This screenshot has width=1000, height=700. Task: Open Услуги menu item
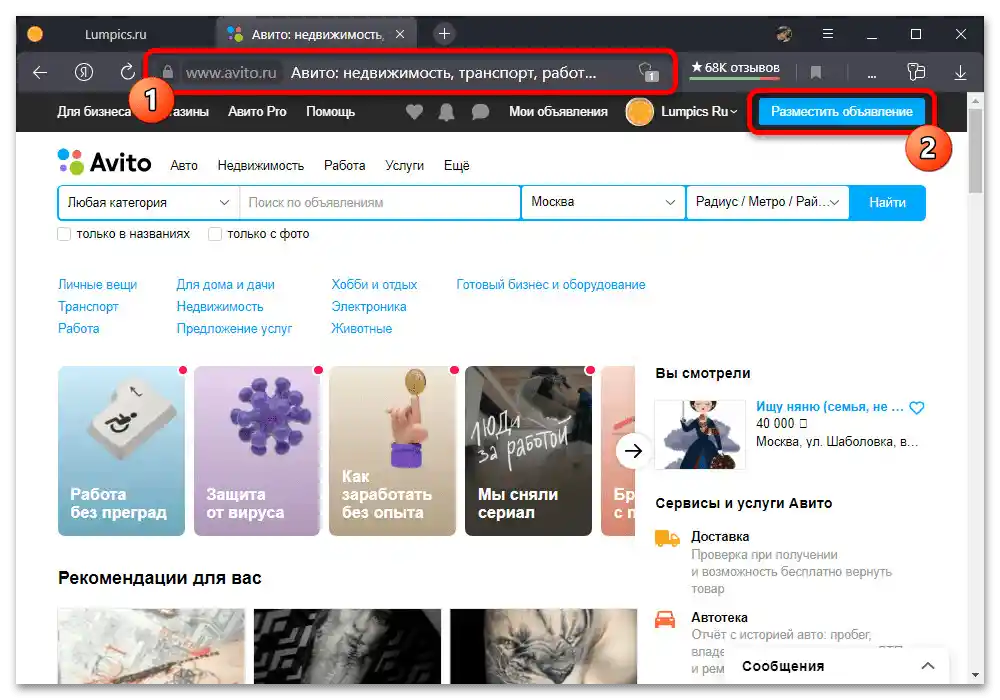coord(404,166)
